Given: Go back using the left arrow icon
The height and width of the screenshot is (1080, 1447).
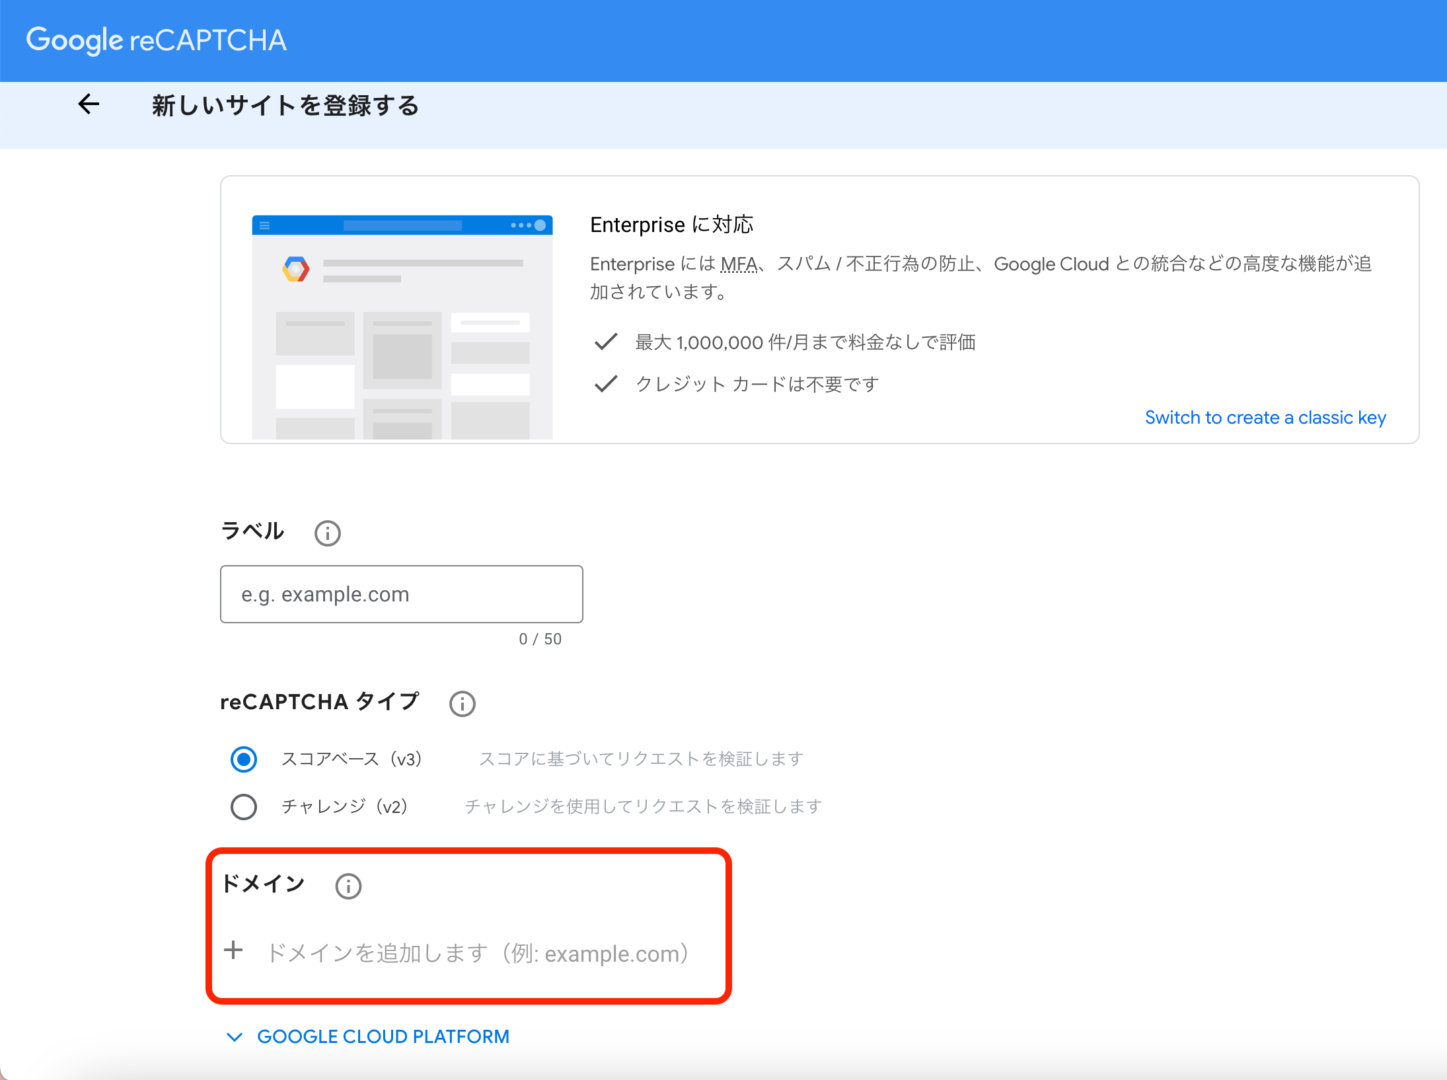Looking at the screenshot, I should point(89,104).
